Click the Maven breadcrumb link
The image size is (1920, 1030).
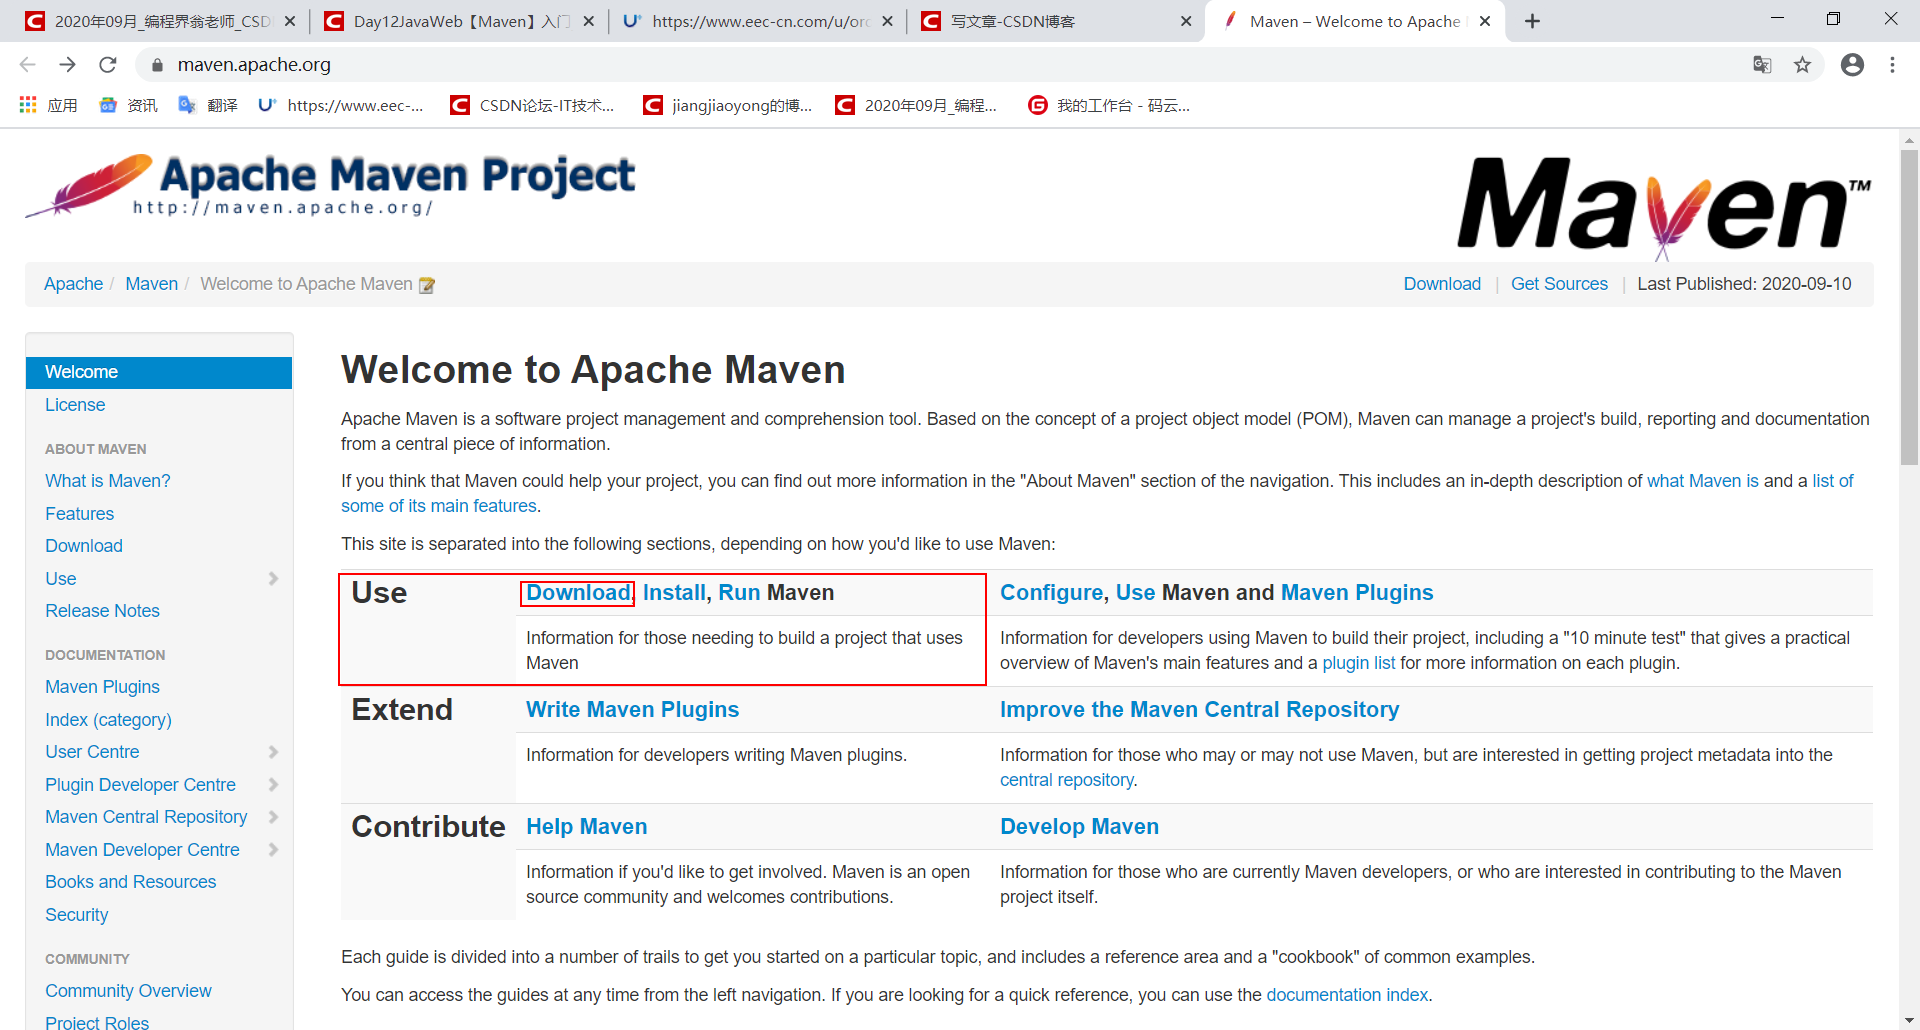151,284
